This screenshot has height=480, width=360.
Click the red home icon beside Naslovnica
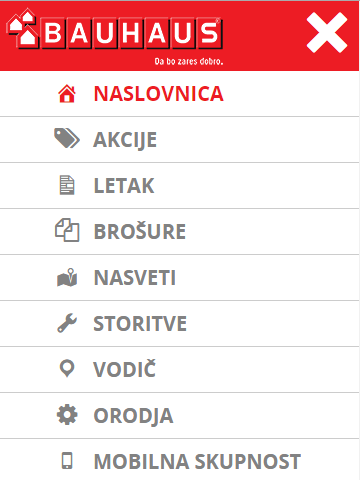point(67,94)
